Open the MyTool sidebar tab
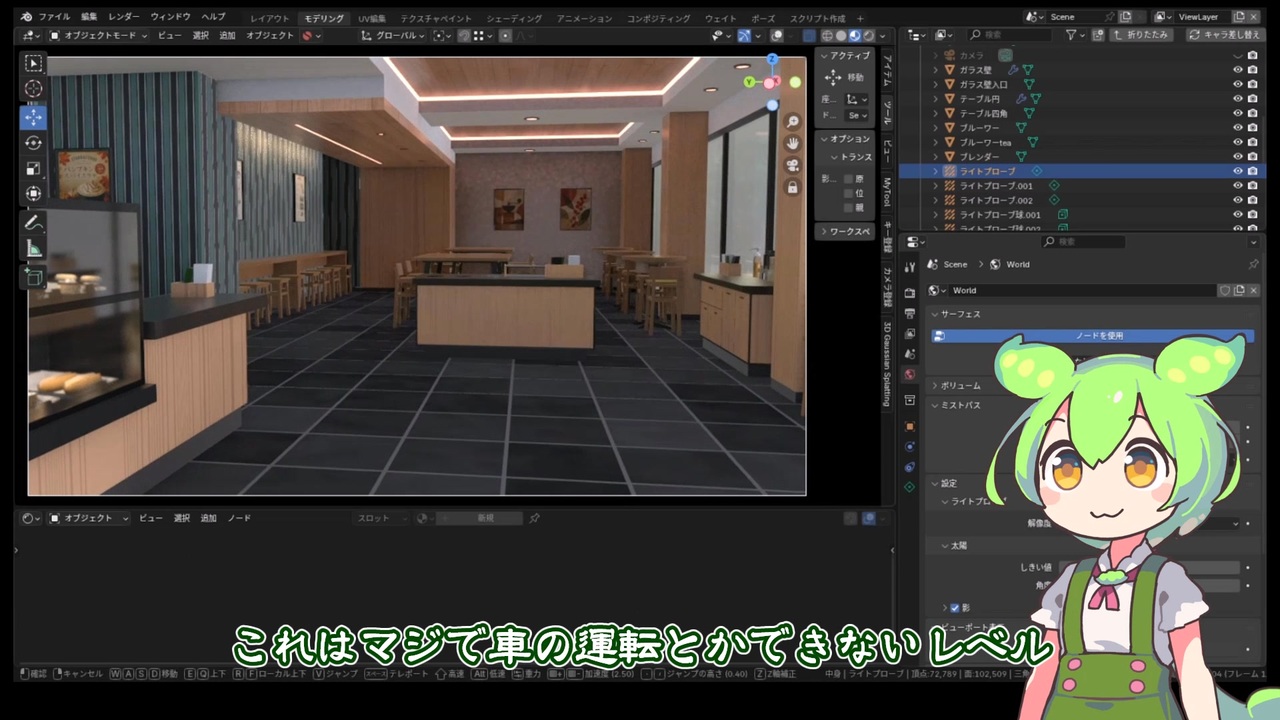Image resolution: width=1280 pixels, height=720 pixels. tap(886, 193)
